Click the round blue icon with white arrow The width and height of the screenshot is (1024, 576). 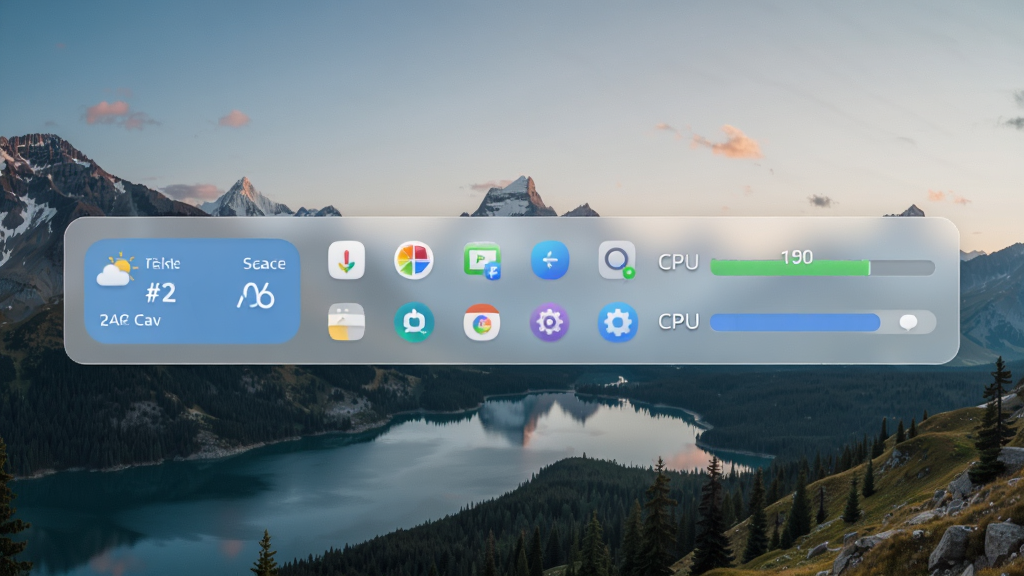point(550,260)
